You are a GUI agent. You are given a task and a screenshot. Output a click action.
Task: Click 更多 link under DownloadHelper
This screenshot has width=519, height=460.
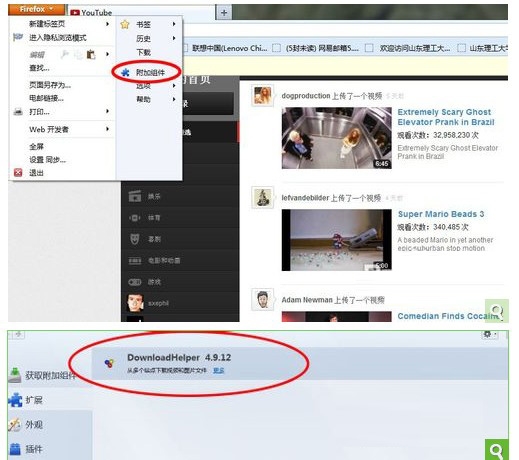click(219, 370)
